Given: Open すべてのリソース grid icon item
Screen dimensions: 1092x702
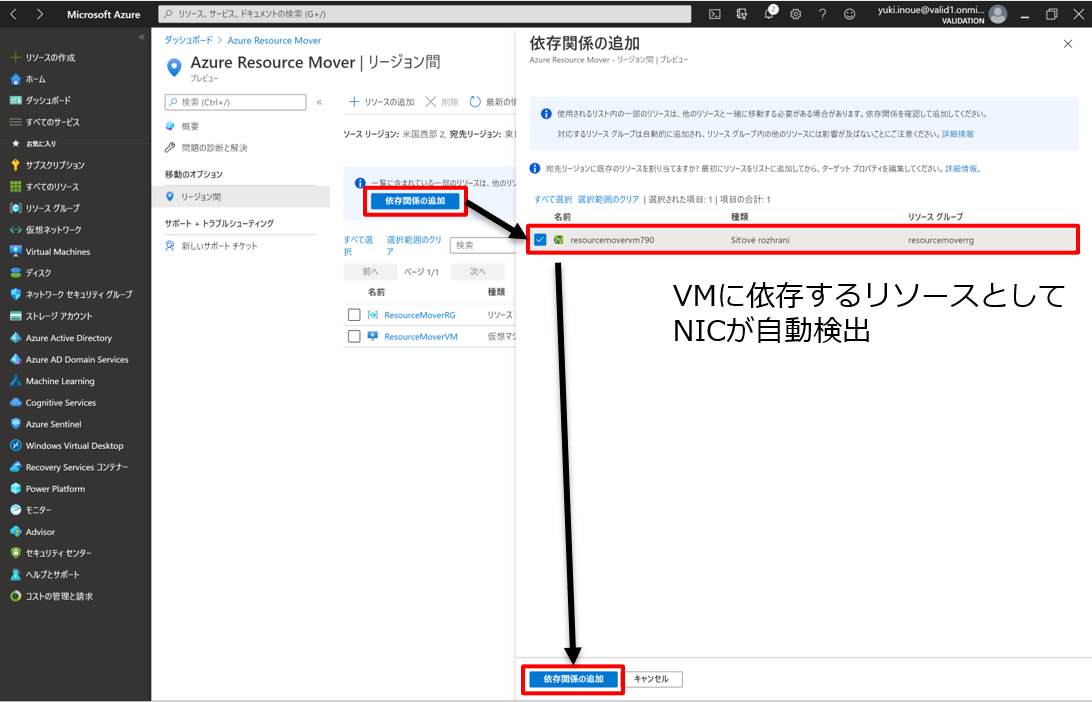Looking at the screenshot, I should coord(45,187).
